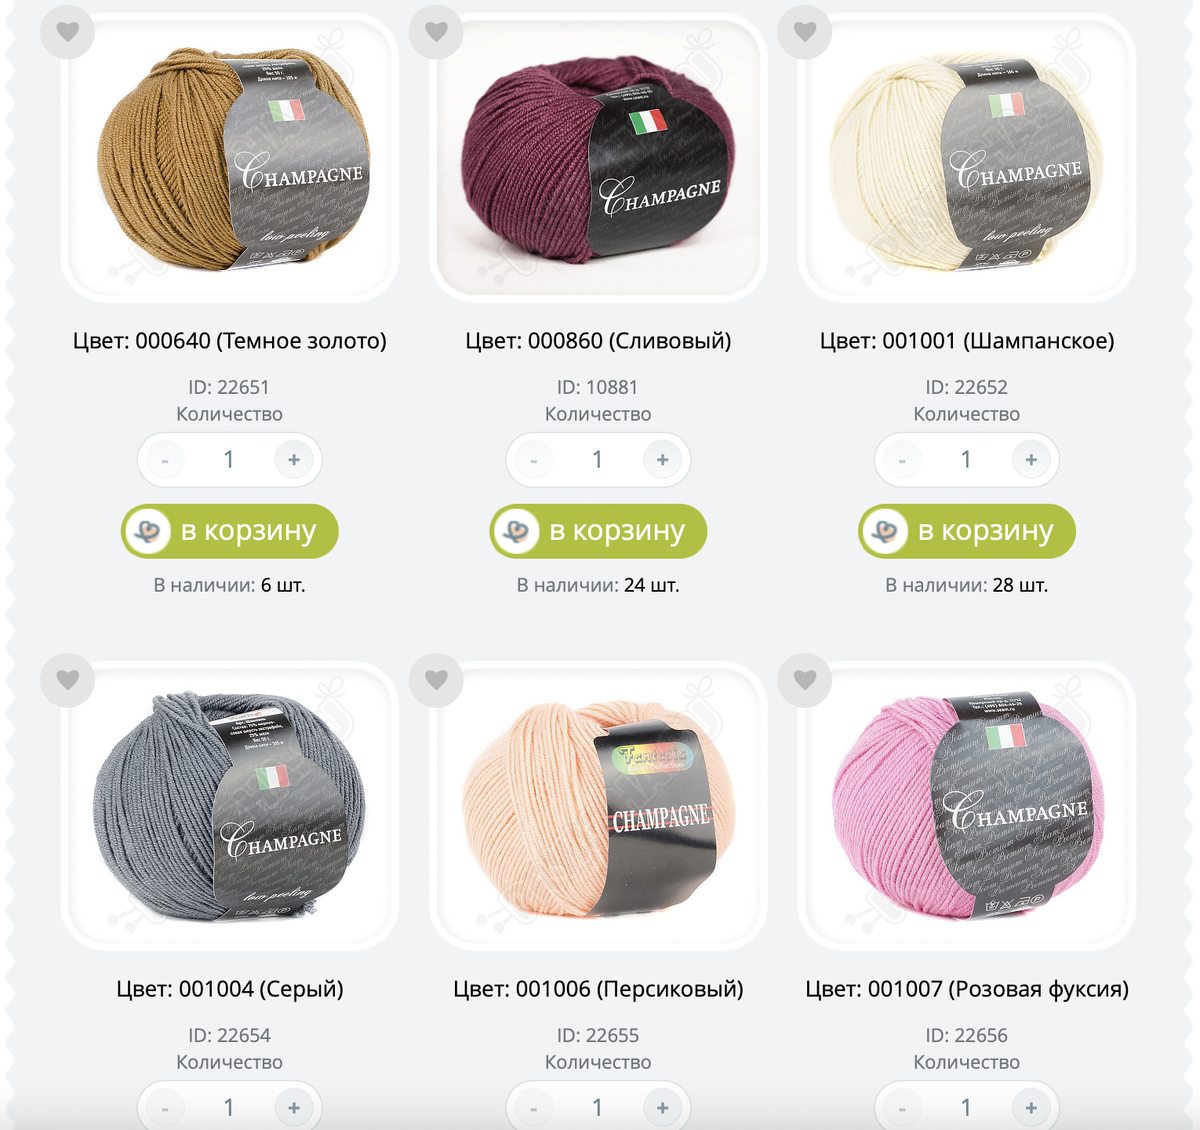Add Темное золото yarn to favorites via heart

click(x=67, y=32)
